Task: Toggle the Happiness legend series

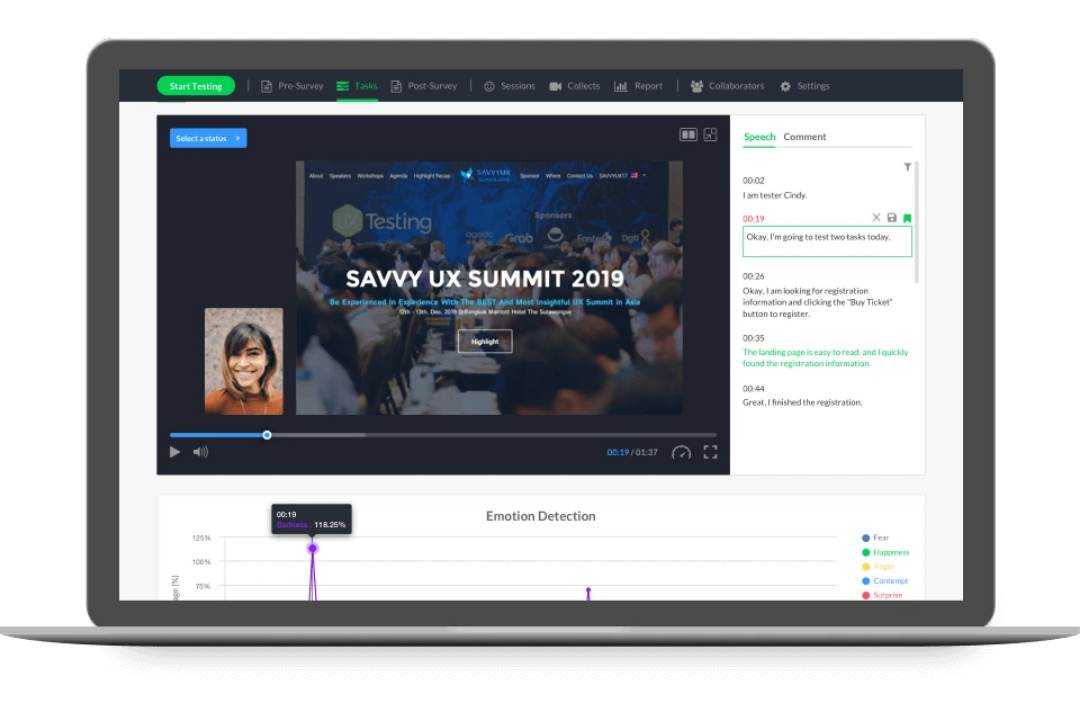Action: click(886, 553)
